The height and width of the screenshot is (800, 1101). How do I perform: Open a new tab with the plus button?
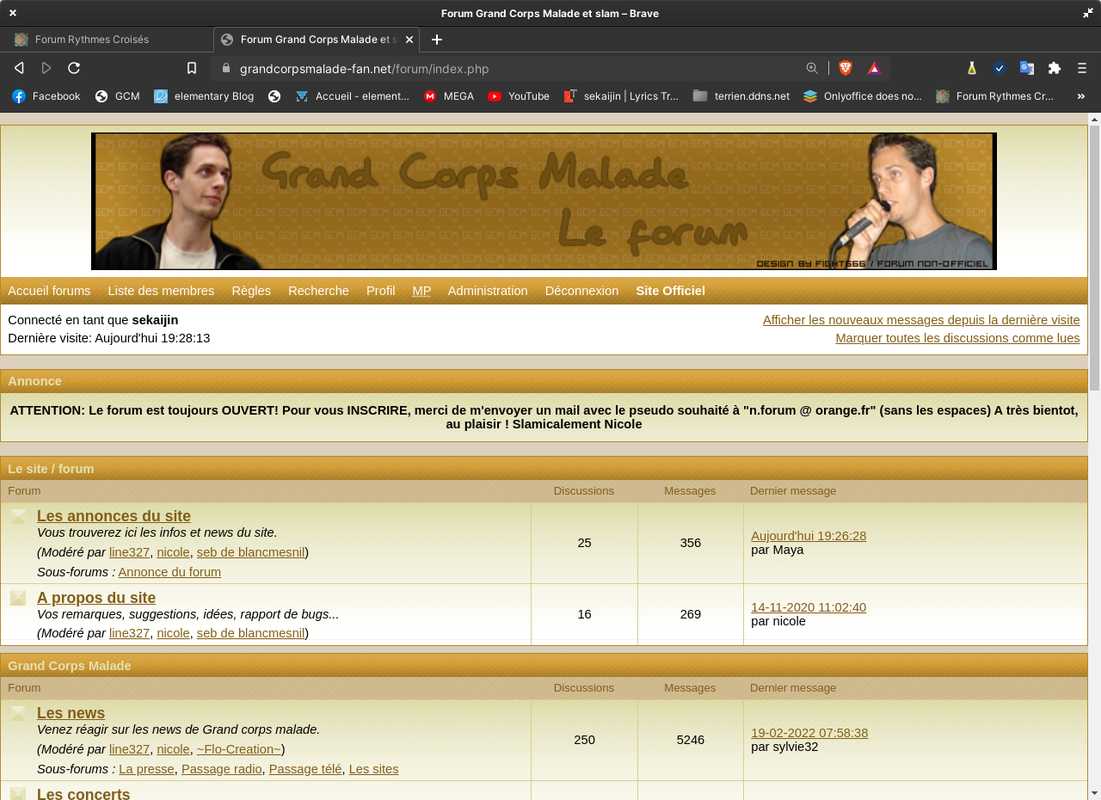[x=437, y=39]
